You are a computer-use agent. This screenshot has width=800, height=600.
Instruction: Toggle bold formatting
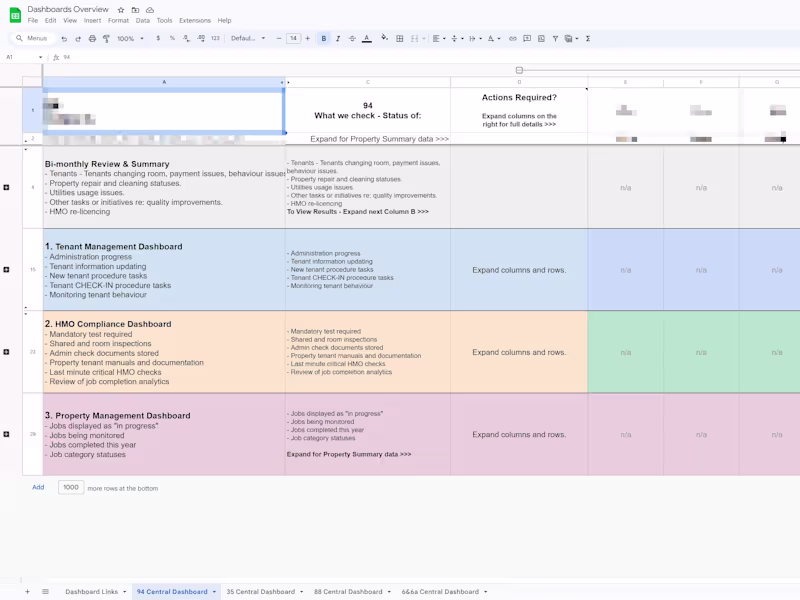pyautogui.click(x=325, y=38)
